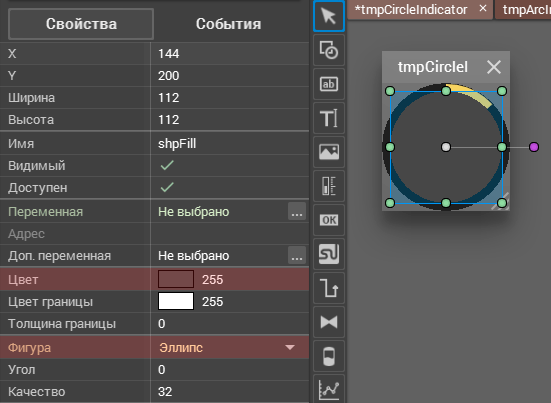Close the tmpCircleI widget window
Viewport: 551px width, 403px height.
494,67
